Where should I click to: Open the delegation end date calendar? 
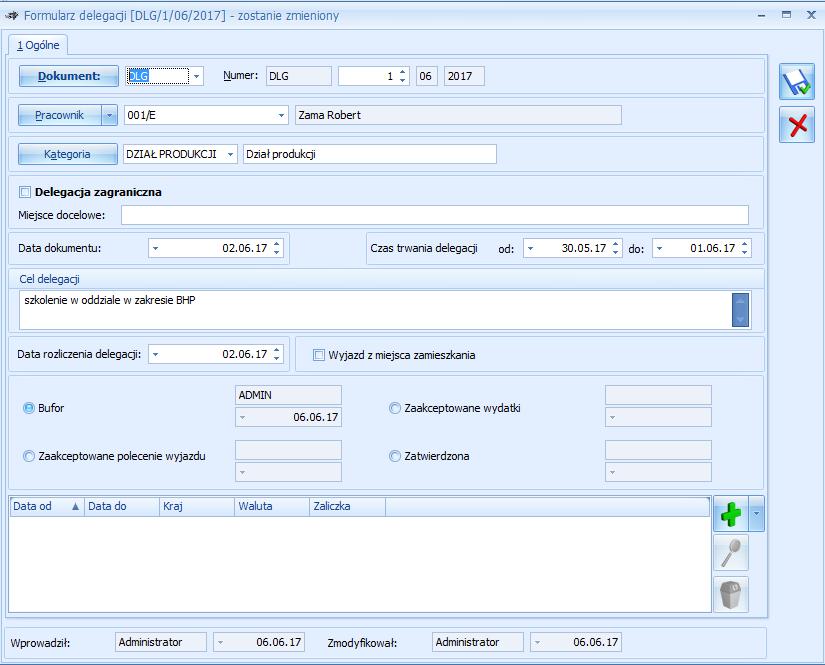(660, 248)
